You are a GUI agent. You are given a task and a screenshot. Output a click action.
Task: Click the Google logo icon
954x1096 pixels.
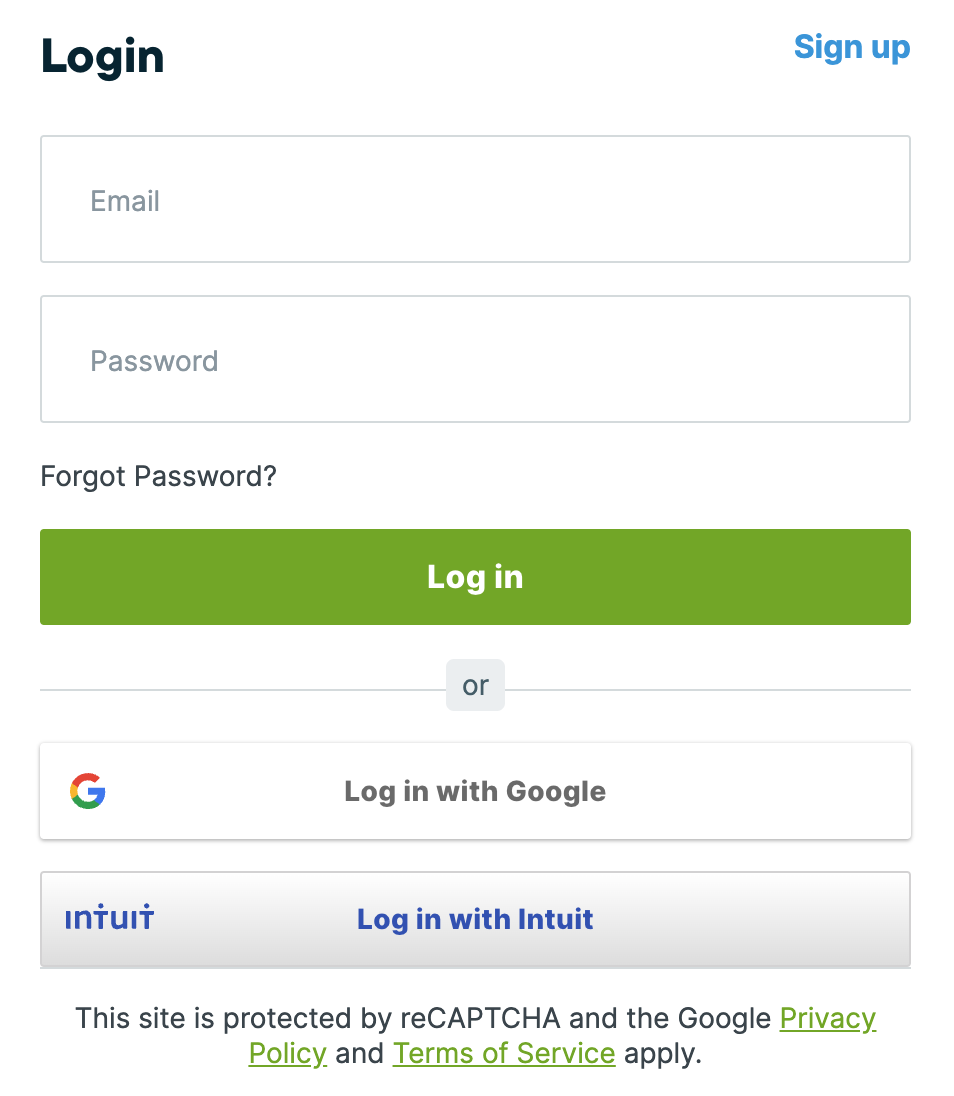(x=88, y=791)
